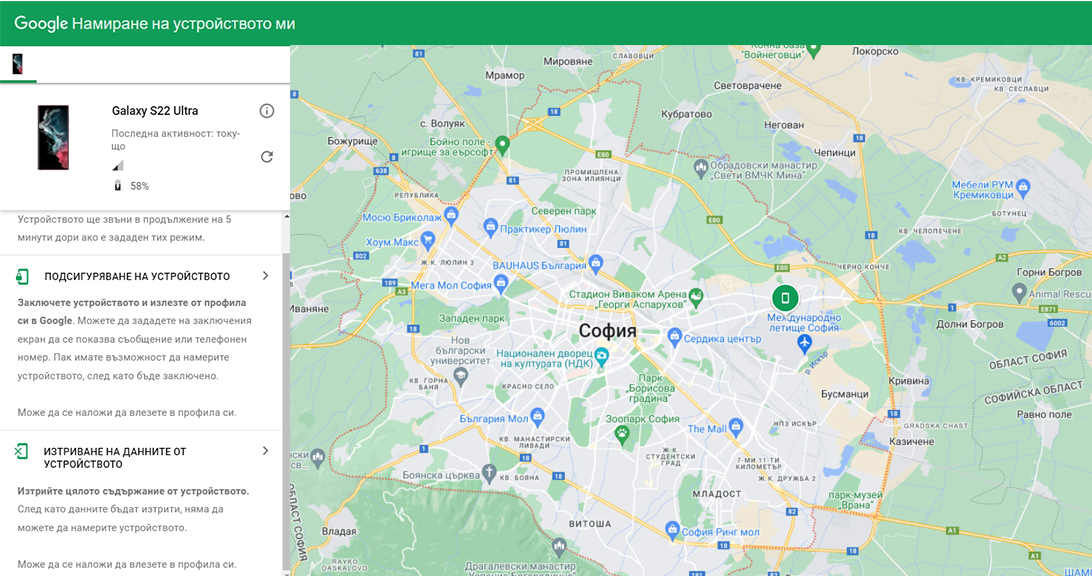Click the Драгалевски манастир marker icon
This screenshot has height=576, width=1092.
[559, 547]
